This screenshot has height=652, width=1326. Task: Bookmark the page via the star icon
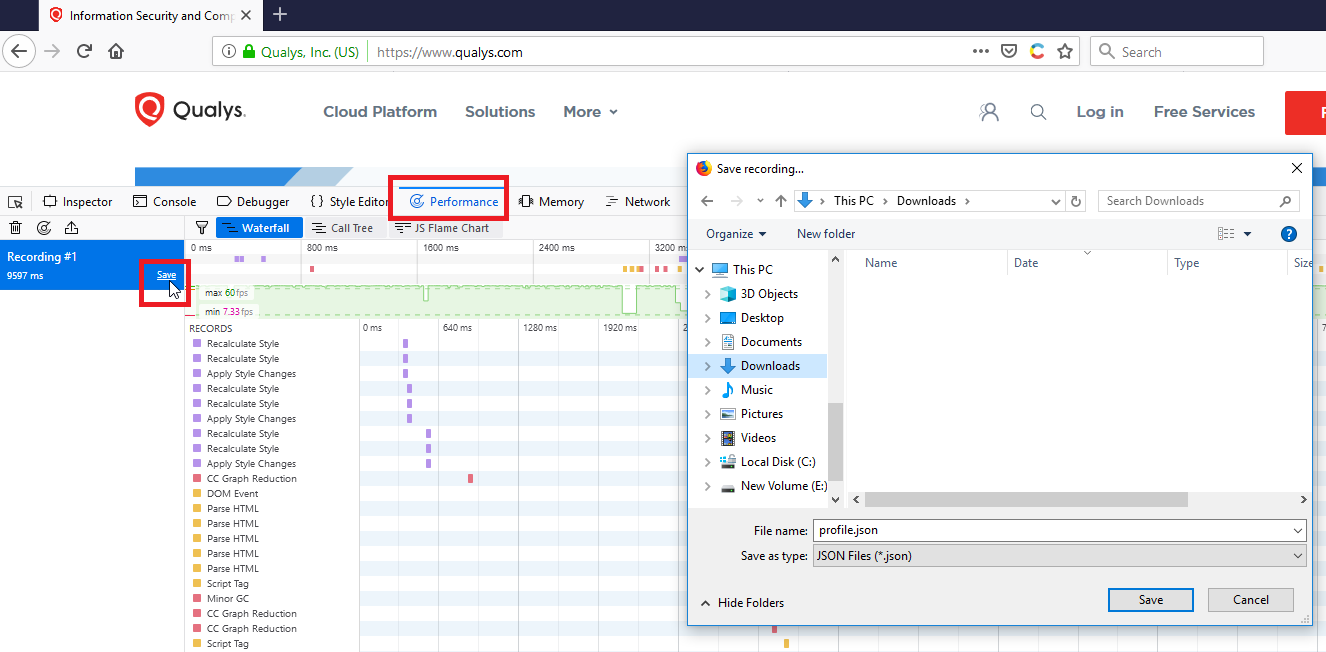pos(1065,50)
